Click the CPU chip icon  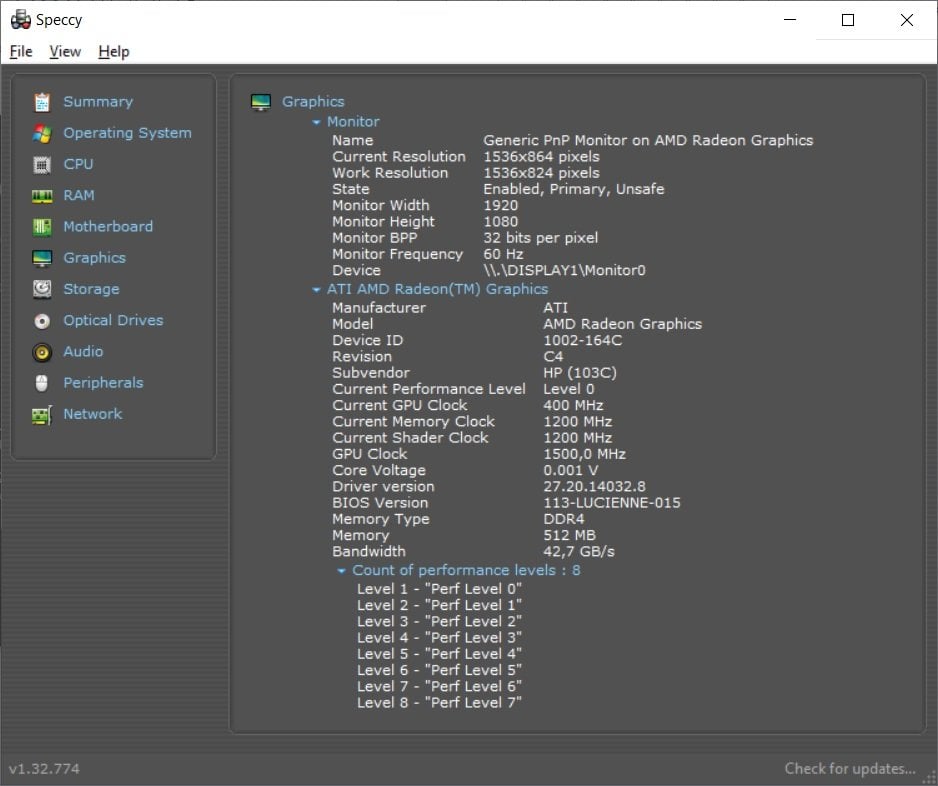[x=42, y=164]
